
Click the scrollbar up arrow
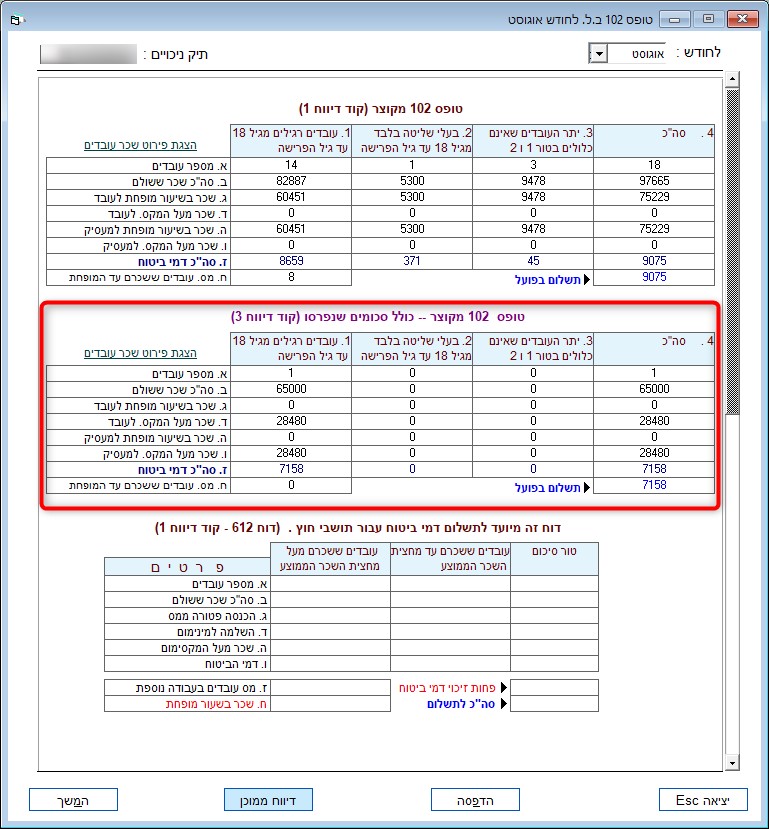point(732,79)
